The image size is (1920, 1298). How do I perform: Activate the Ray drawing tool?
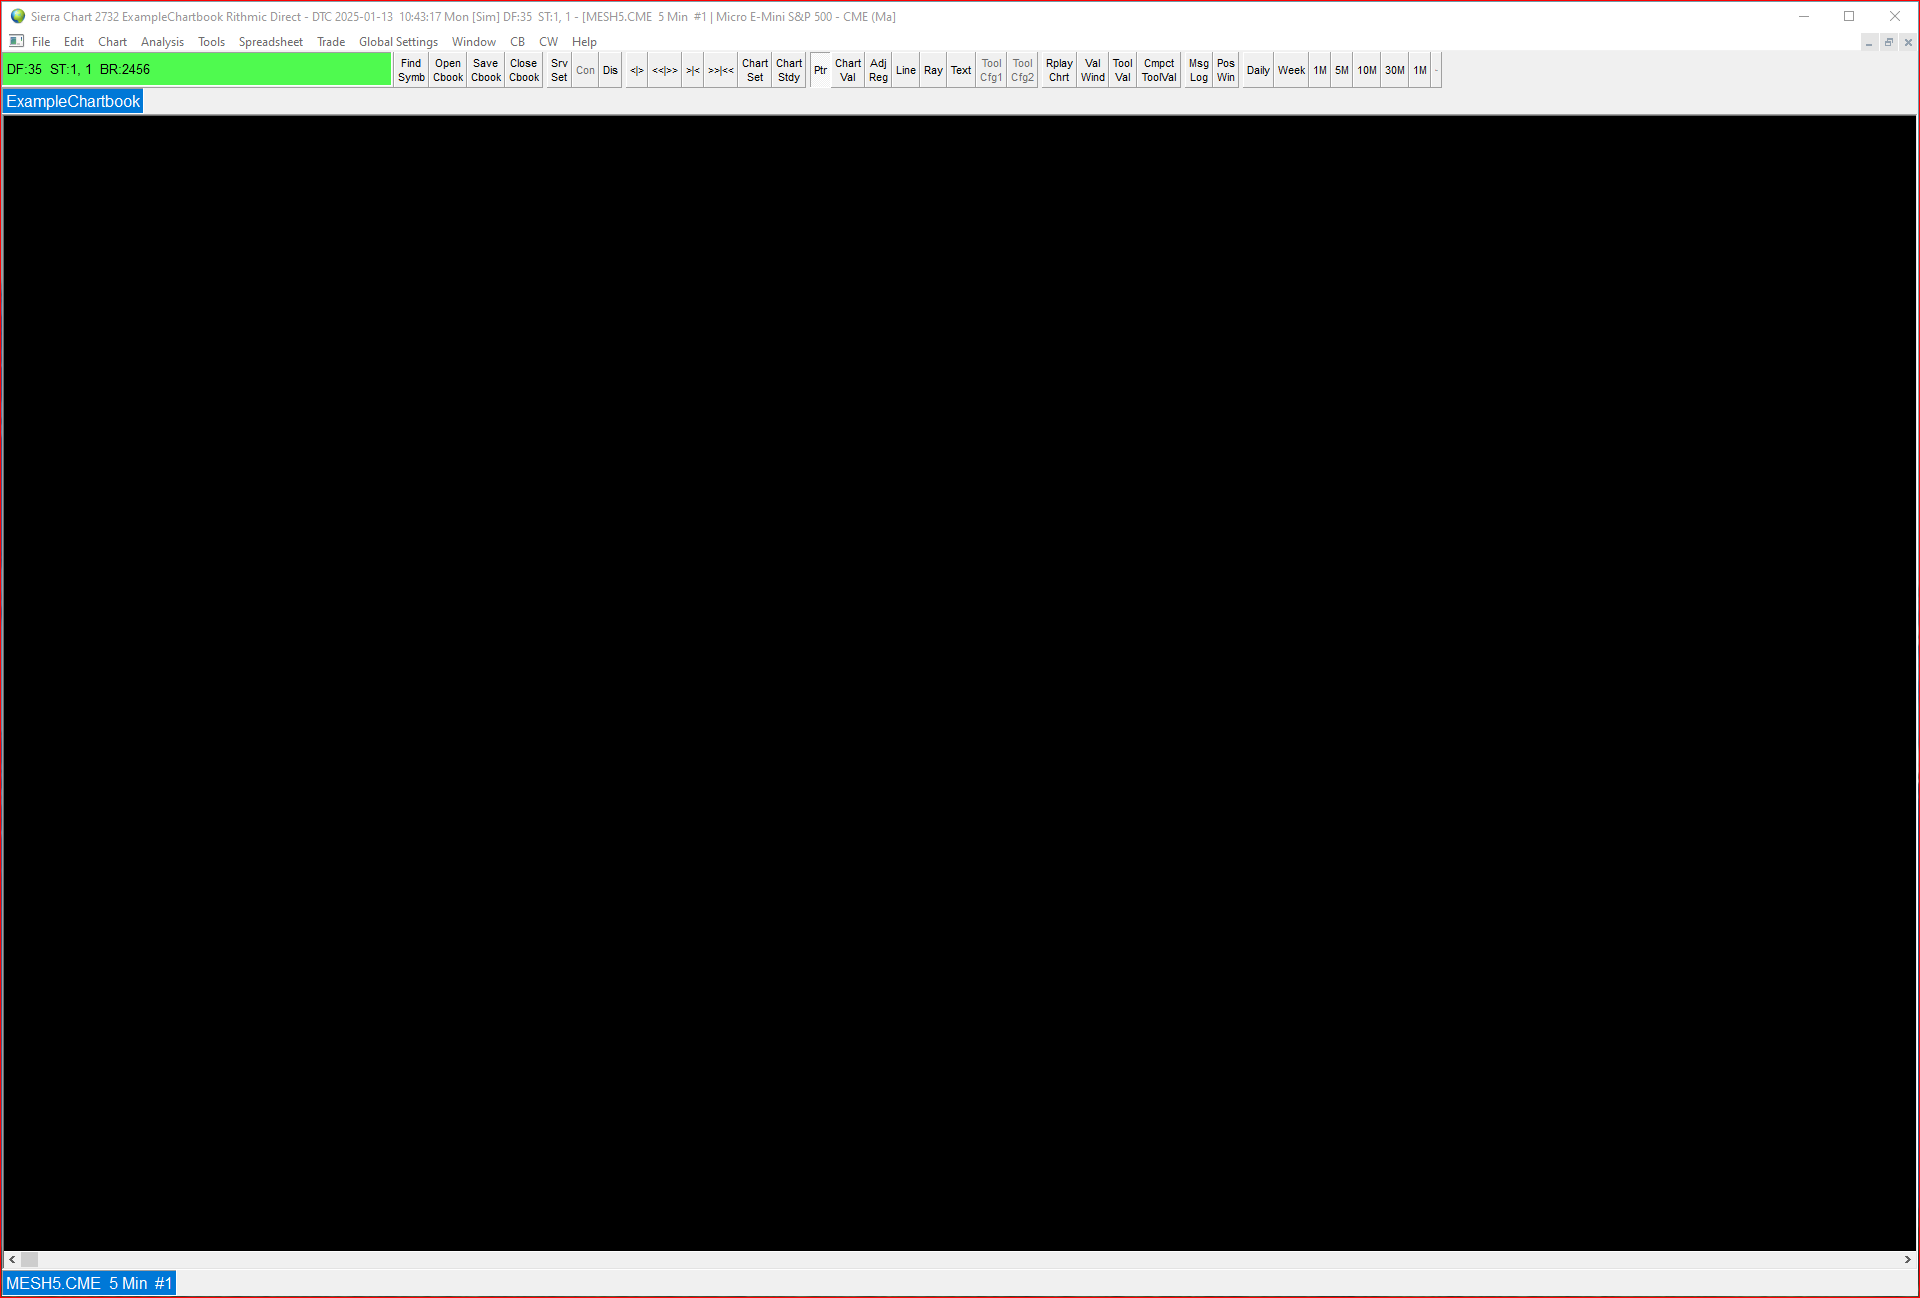point(933,70)
